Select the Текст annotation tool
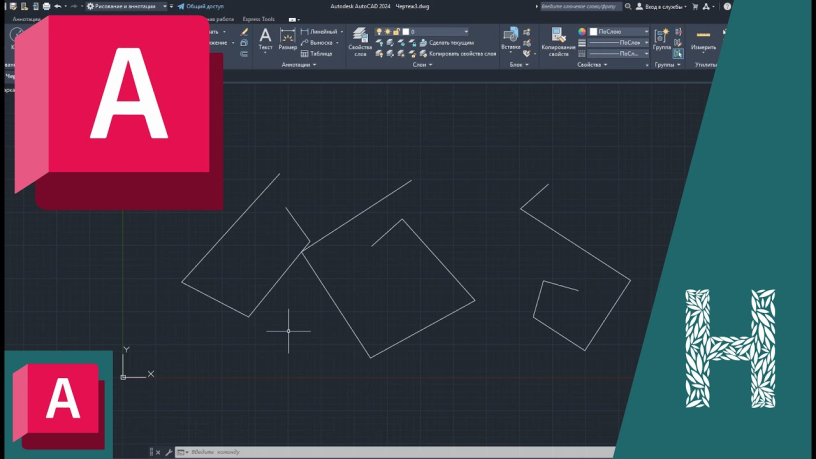816x459 pixels. [265, 40]
